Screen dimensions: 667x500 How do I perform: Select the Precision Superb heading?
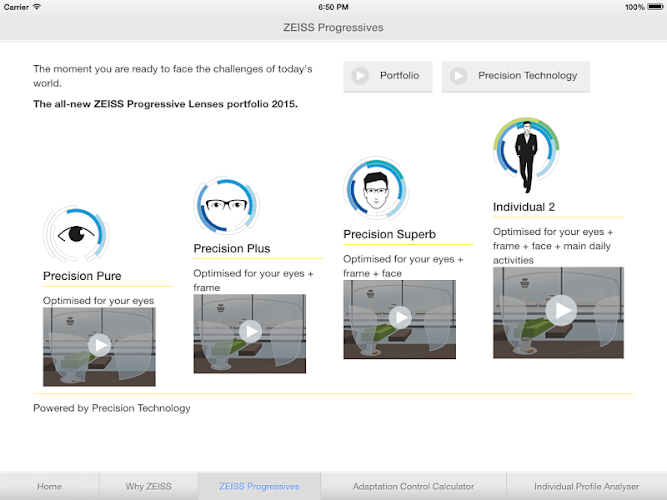click(x=390, y=234)
